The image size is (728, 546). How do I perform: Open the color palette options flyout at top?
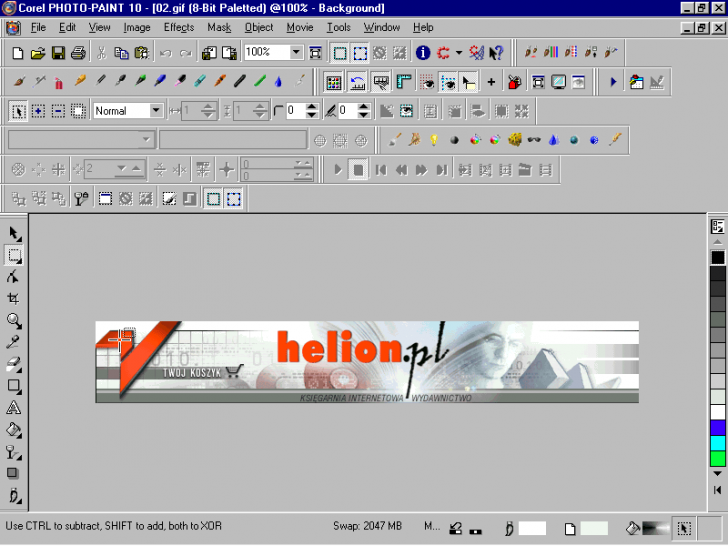point(717,227)
